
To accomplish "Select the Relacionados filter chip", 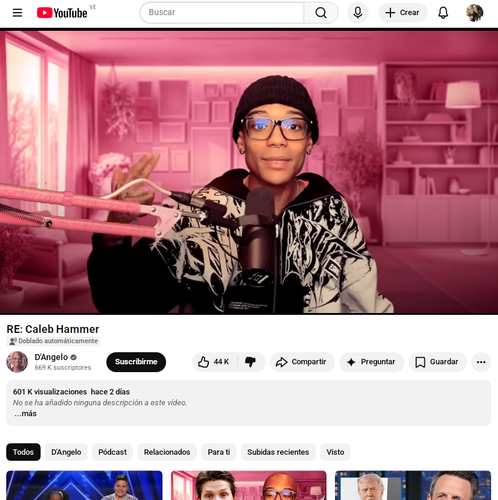I will [167, 452].
